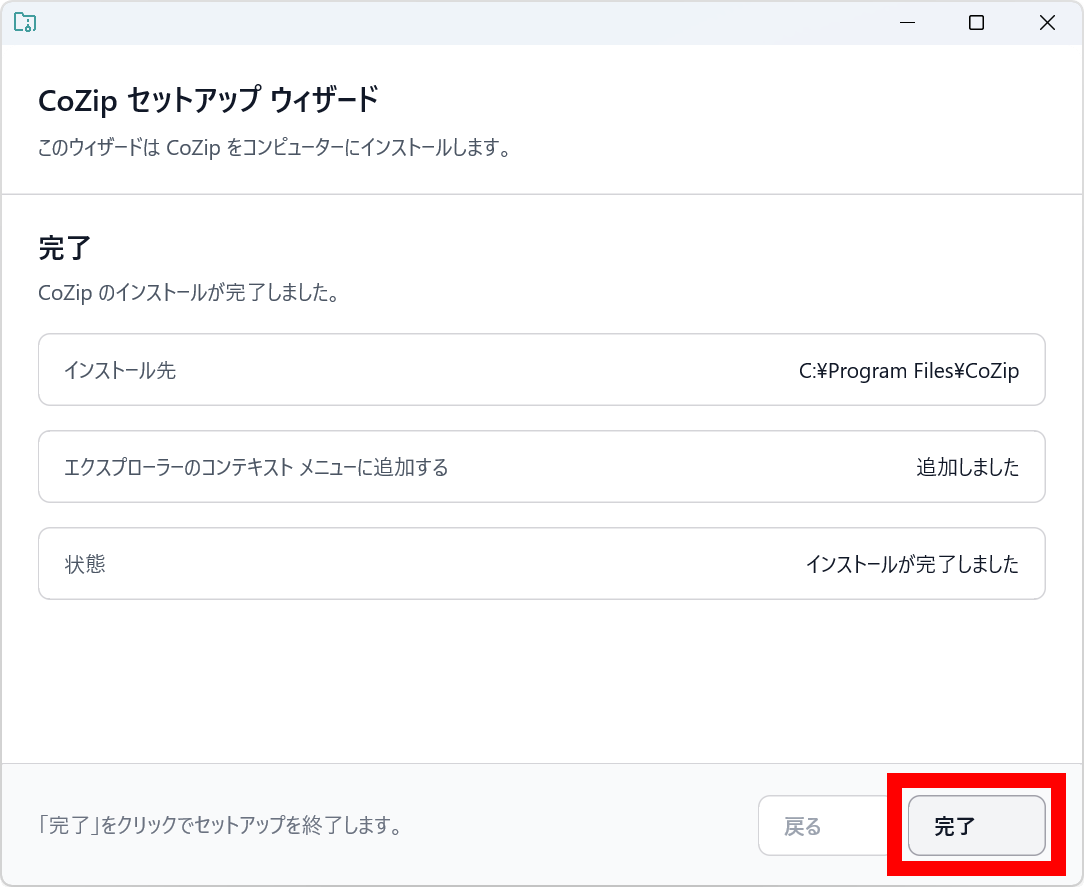
Task: Click the CoZip のインストールが完了しました。 message
Action: 188,294
